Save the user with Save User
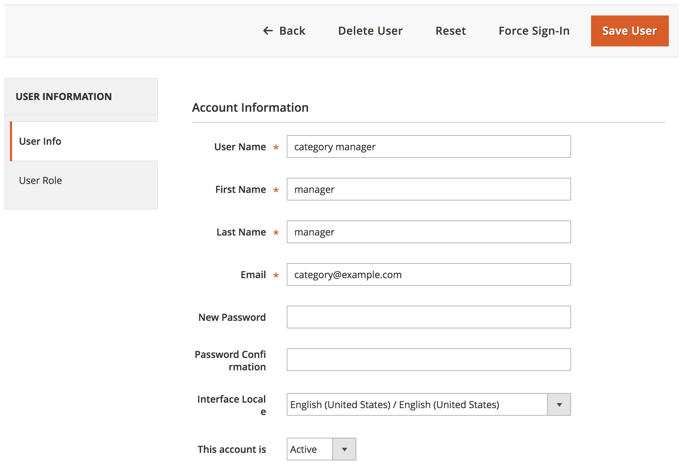Screen dimensions: 685x469 click(x=629, y=31)
